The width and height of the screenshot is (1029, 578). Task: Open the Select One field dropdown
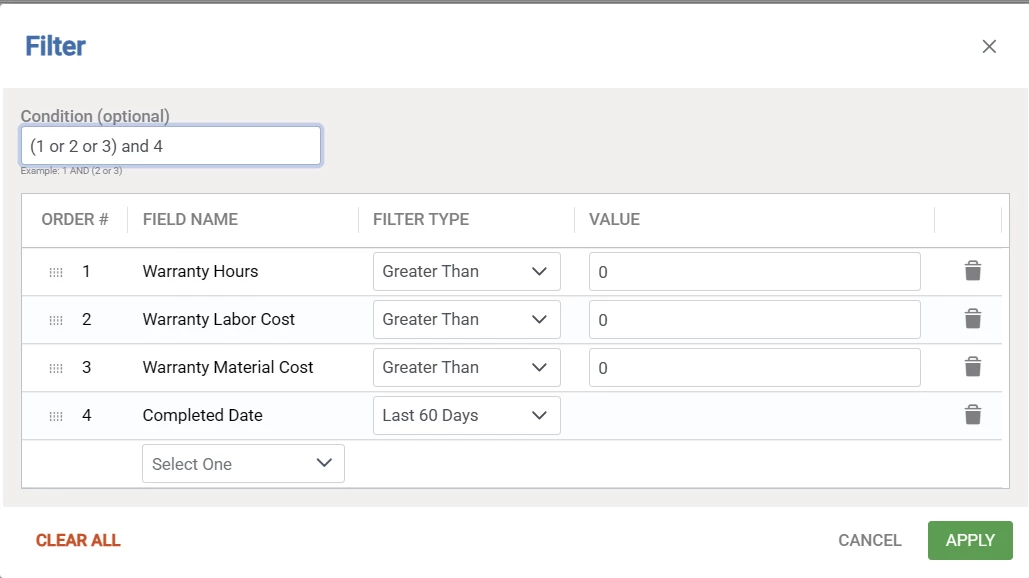tap(243, 464)
